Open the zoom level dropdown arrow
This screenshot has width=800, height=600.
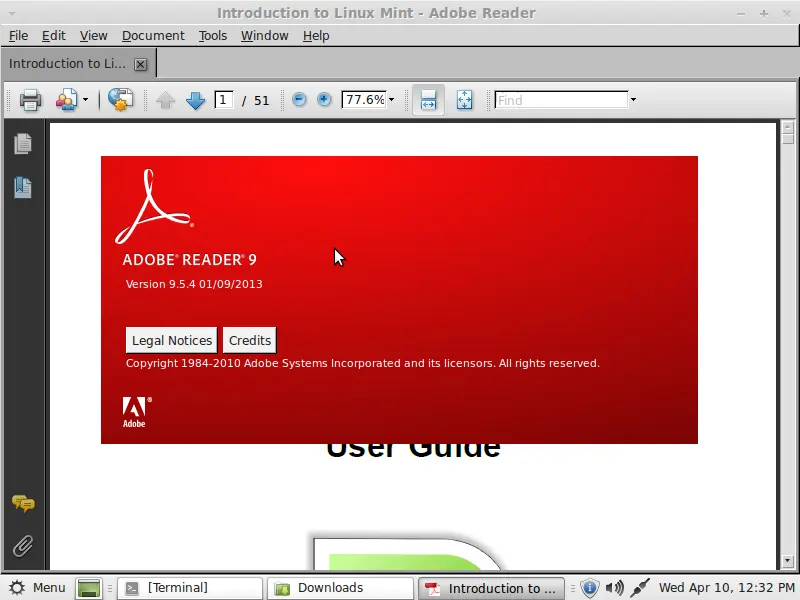click(x=391, y=99)
